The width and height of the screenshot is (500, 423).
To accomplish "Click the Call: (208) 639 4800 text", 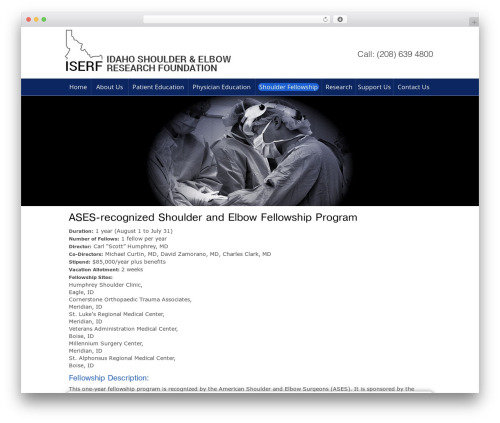I will pyautogui.click(x=395, y=54).
